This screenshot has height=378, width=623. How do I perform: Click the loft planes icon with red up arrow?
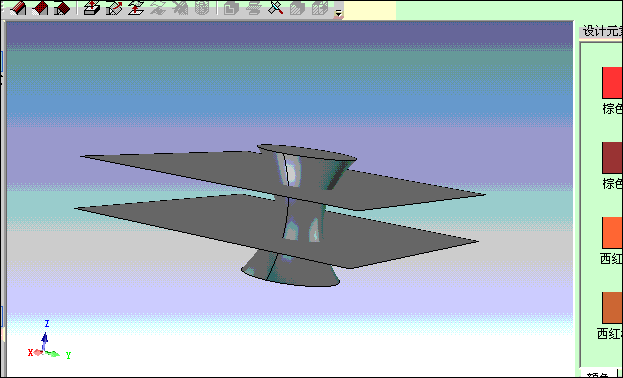(x=136, y=8)
